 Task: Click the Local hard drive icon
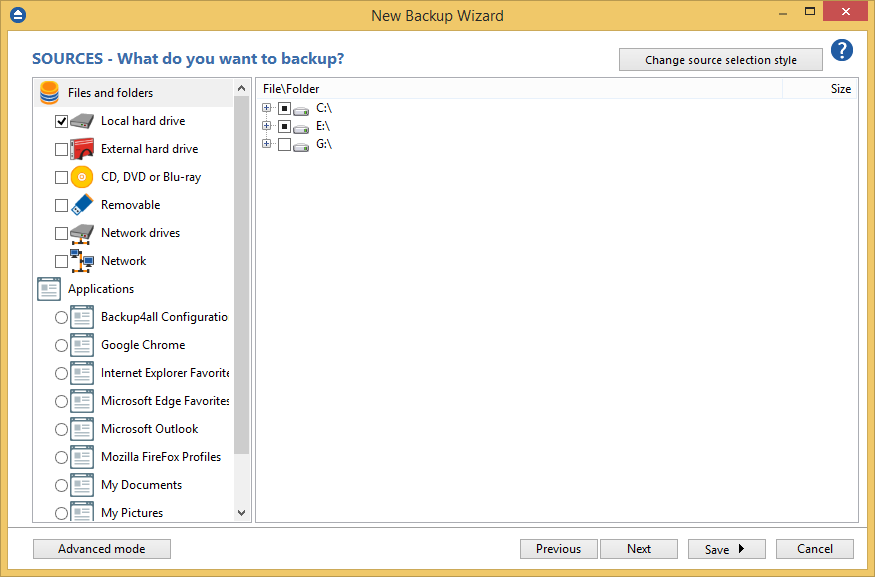(x=80, y=120)
